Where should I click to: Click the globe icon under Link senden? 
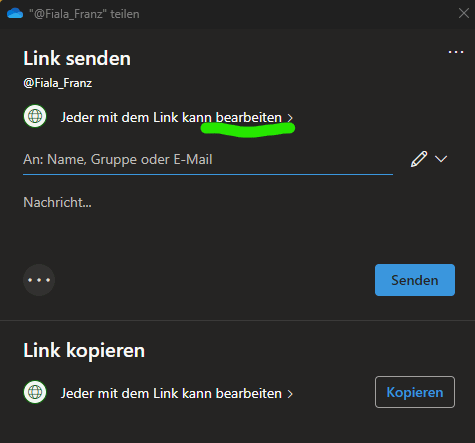coord(35,116)
